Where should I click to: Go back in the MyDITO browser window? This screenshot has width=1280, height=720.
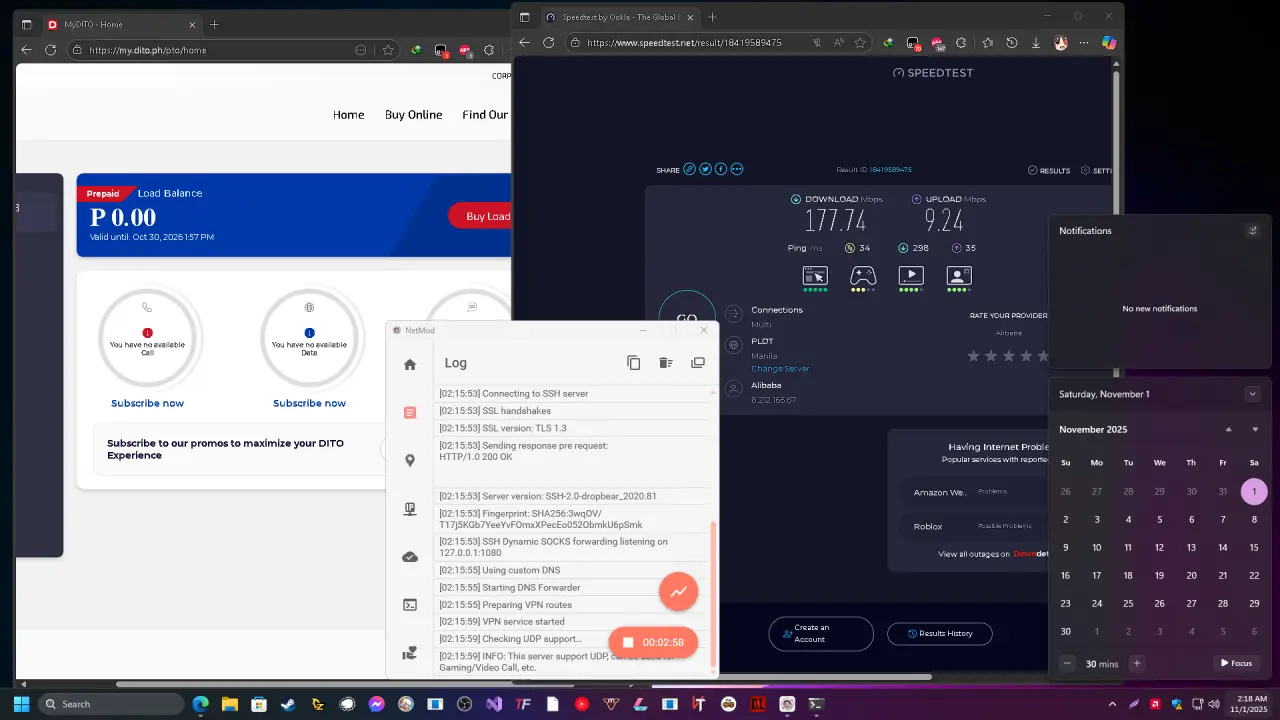tap(26, 50)
